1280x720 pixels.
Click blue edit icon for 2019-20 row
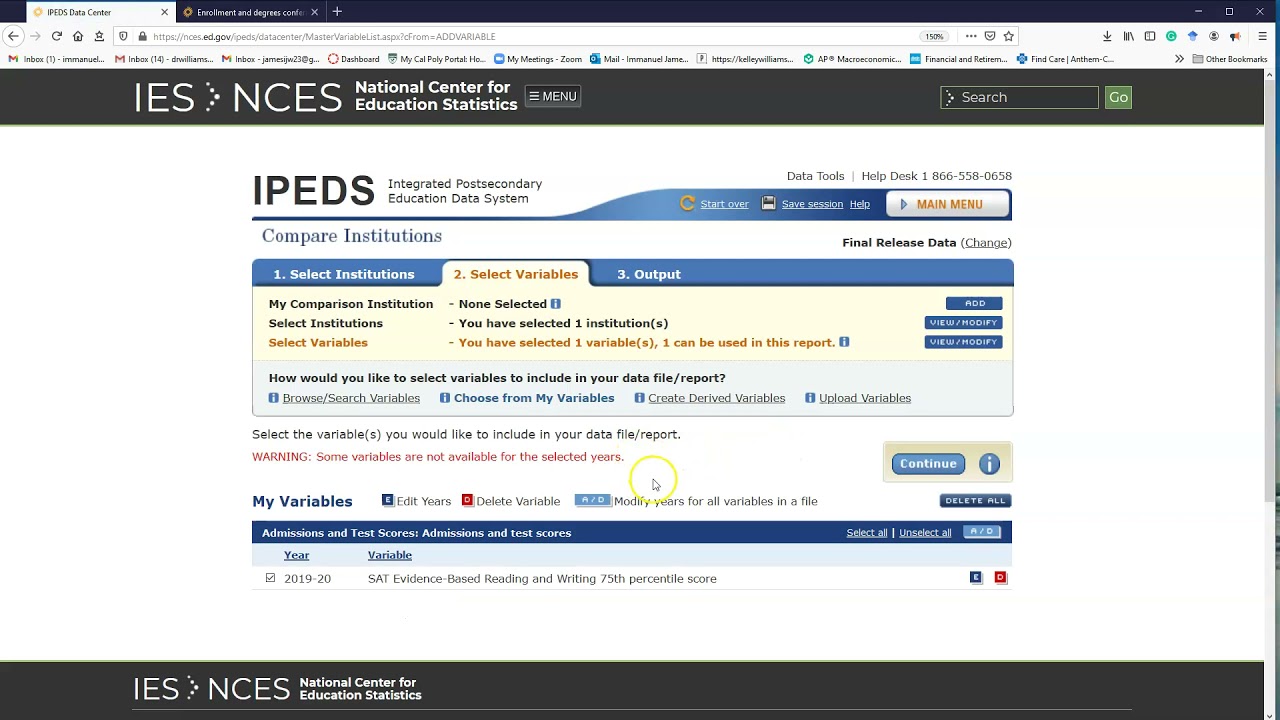point(976,578)
